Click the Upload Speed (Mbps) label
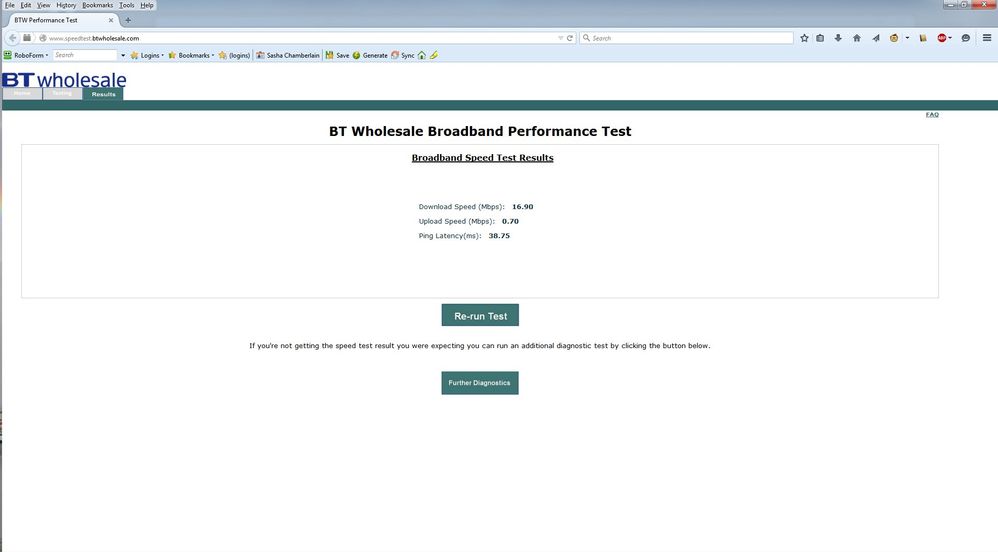 click(456, 222)
